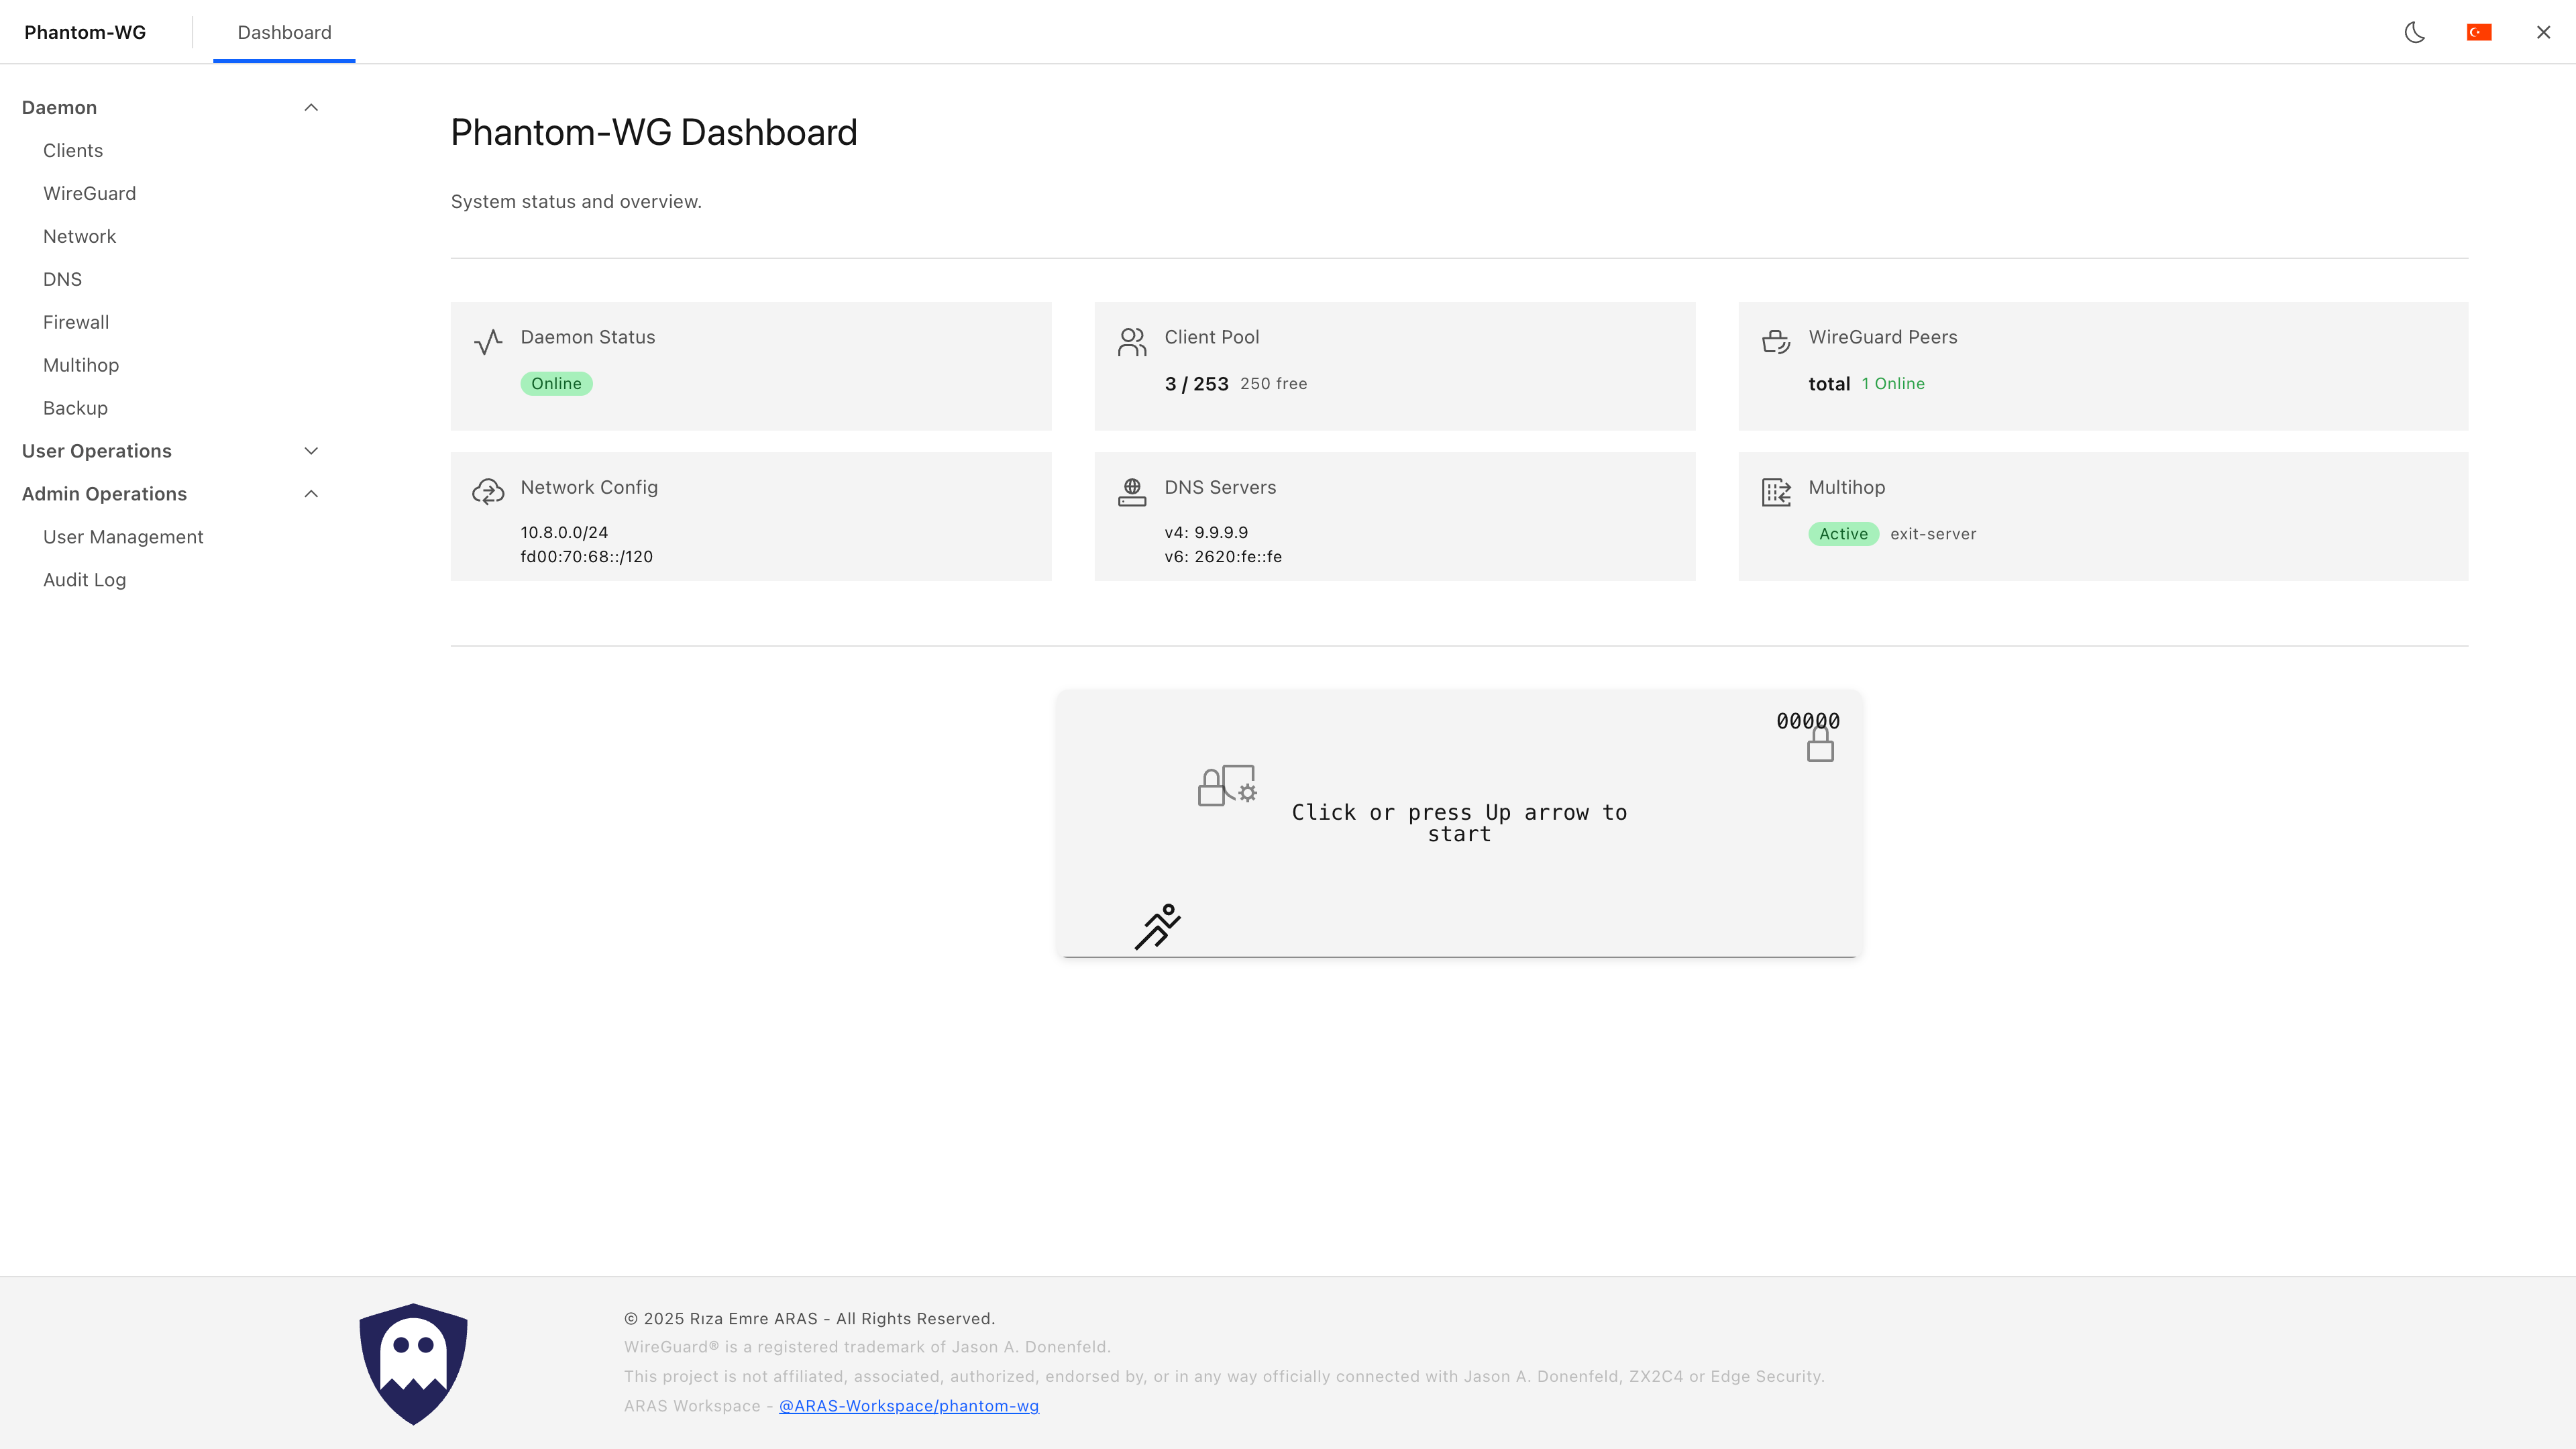Click the Phantom ghost shield logo
This screenshot has width=2576, height=1449.
point(414,1364)
